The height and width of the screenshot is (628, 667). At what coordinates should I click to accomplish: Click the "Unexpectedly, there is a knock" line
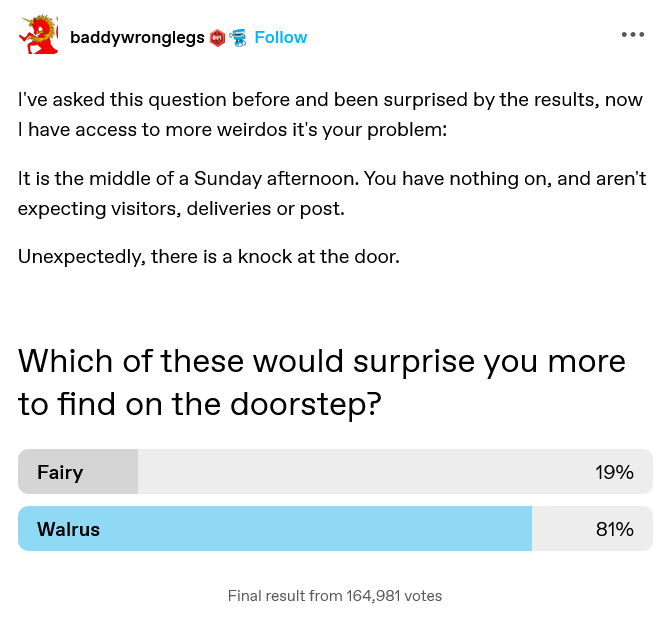tap(208, 256)
